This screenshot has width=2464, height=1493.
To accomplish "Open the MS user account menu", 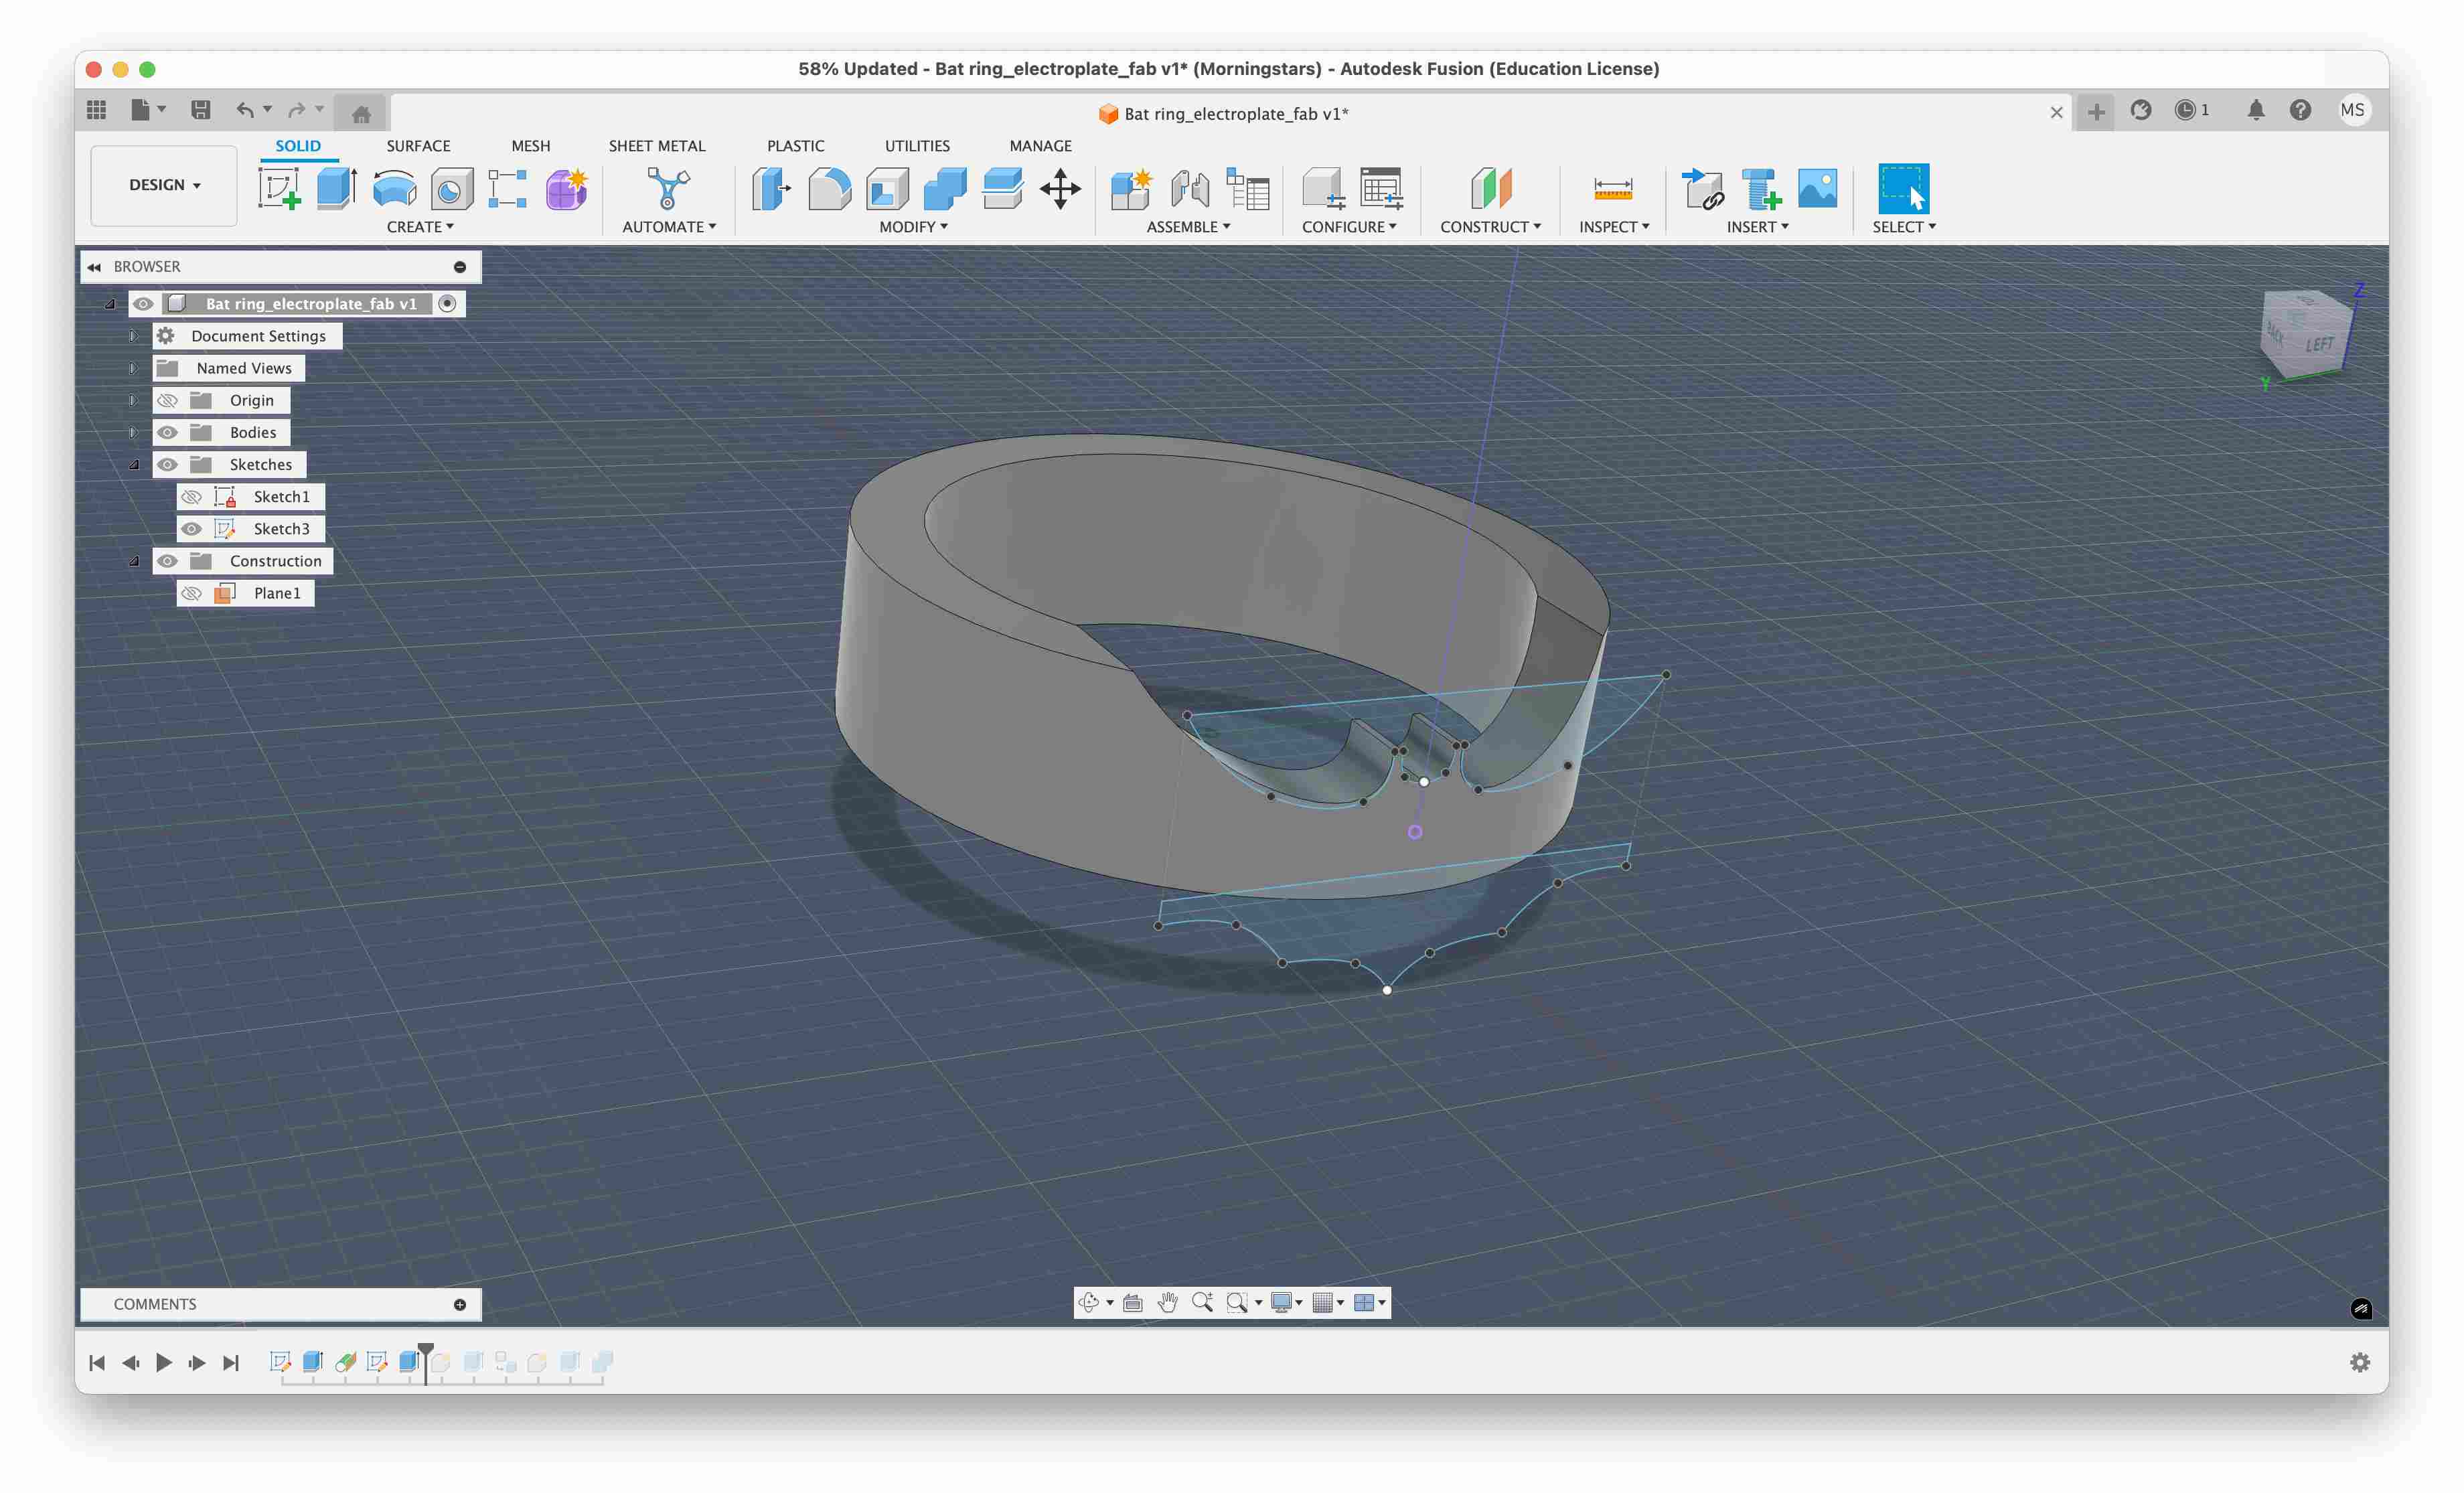I will coord(2352,110).
